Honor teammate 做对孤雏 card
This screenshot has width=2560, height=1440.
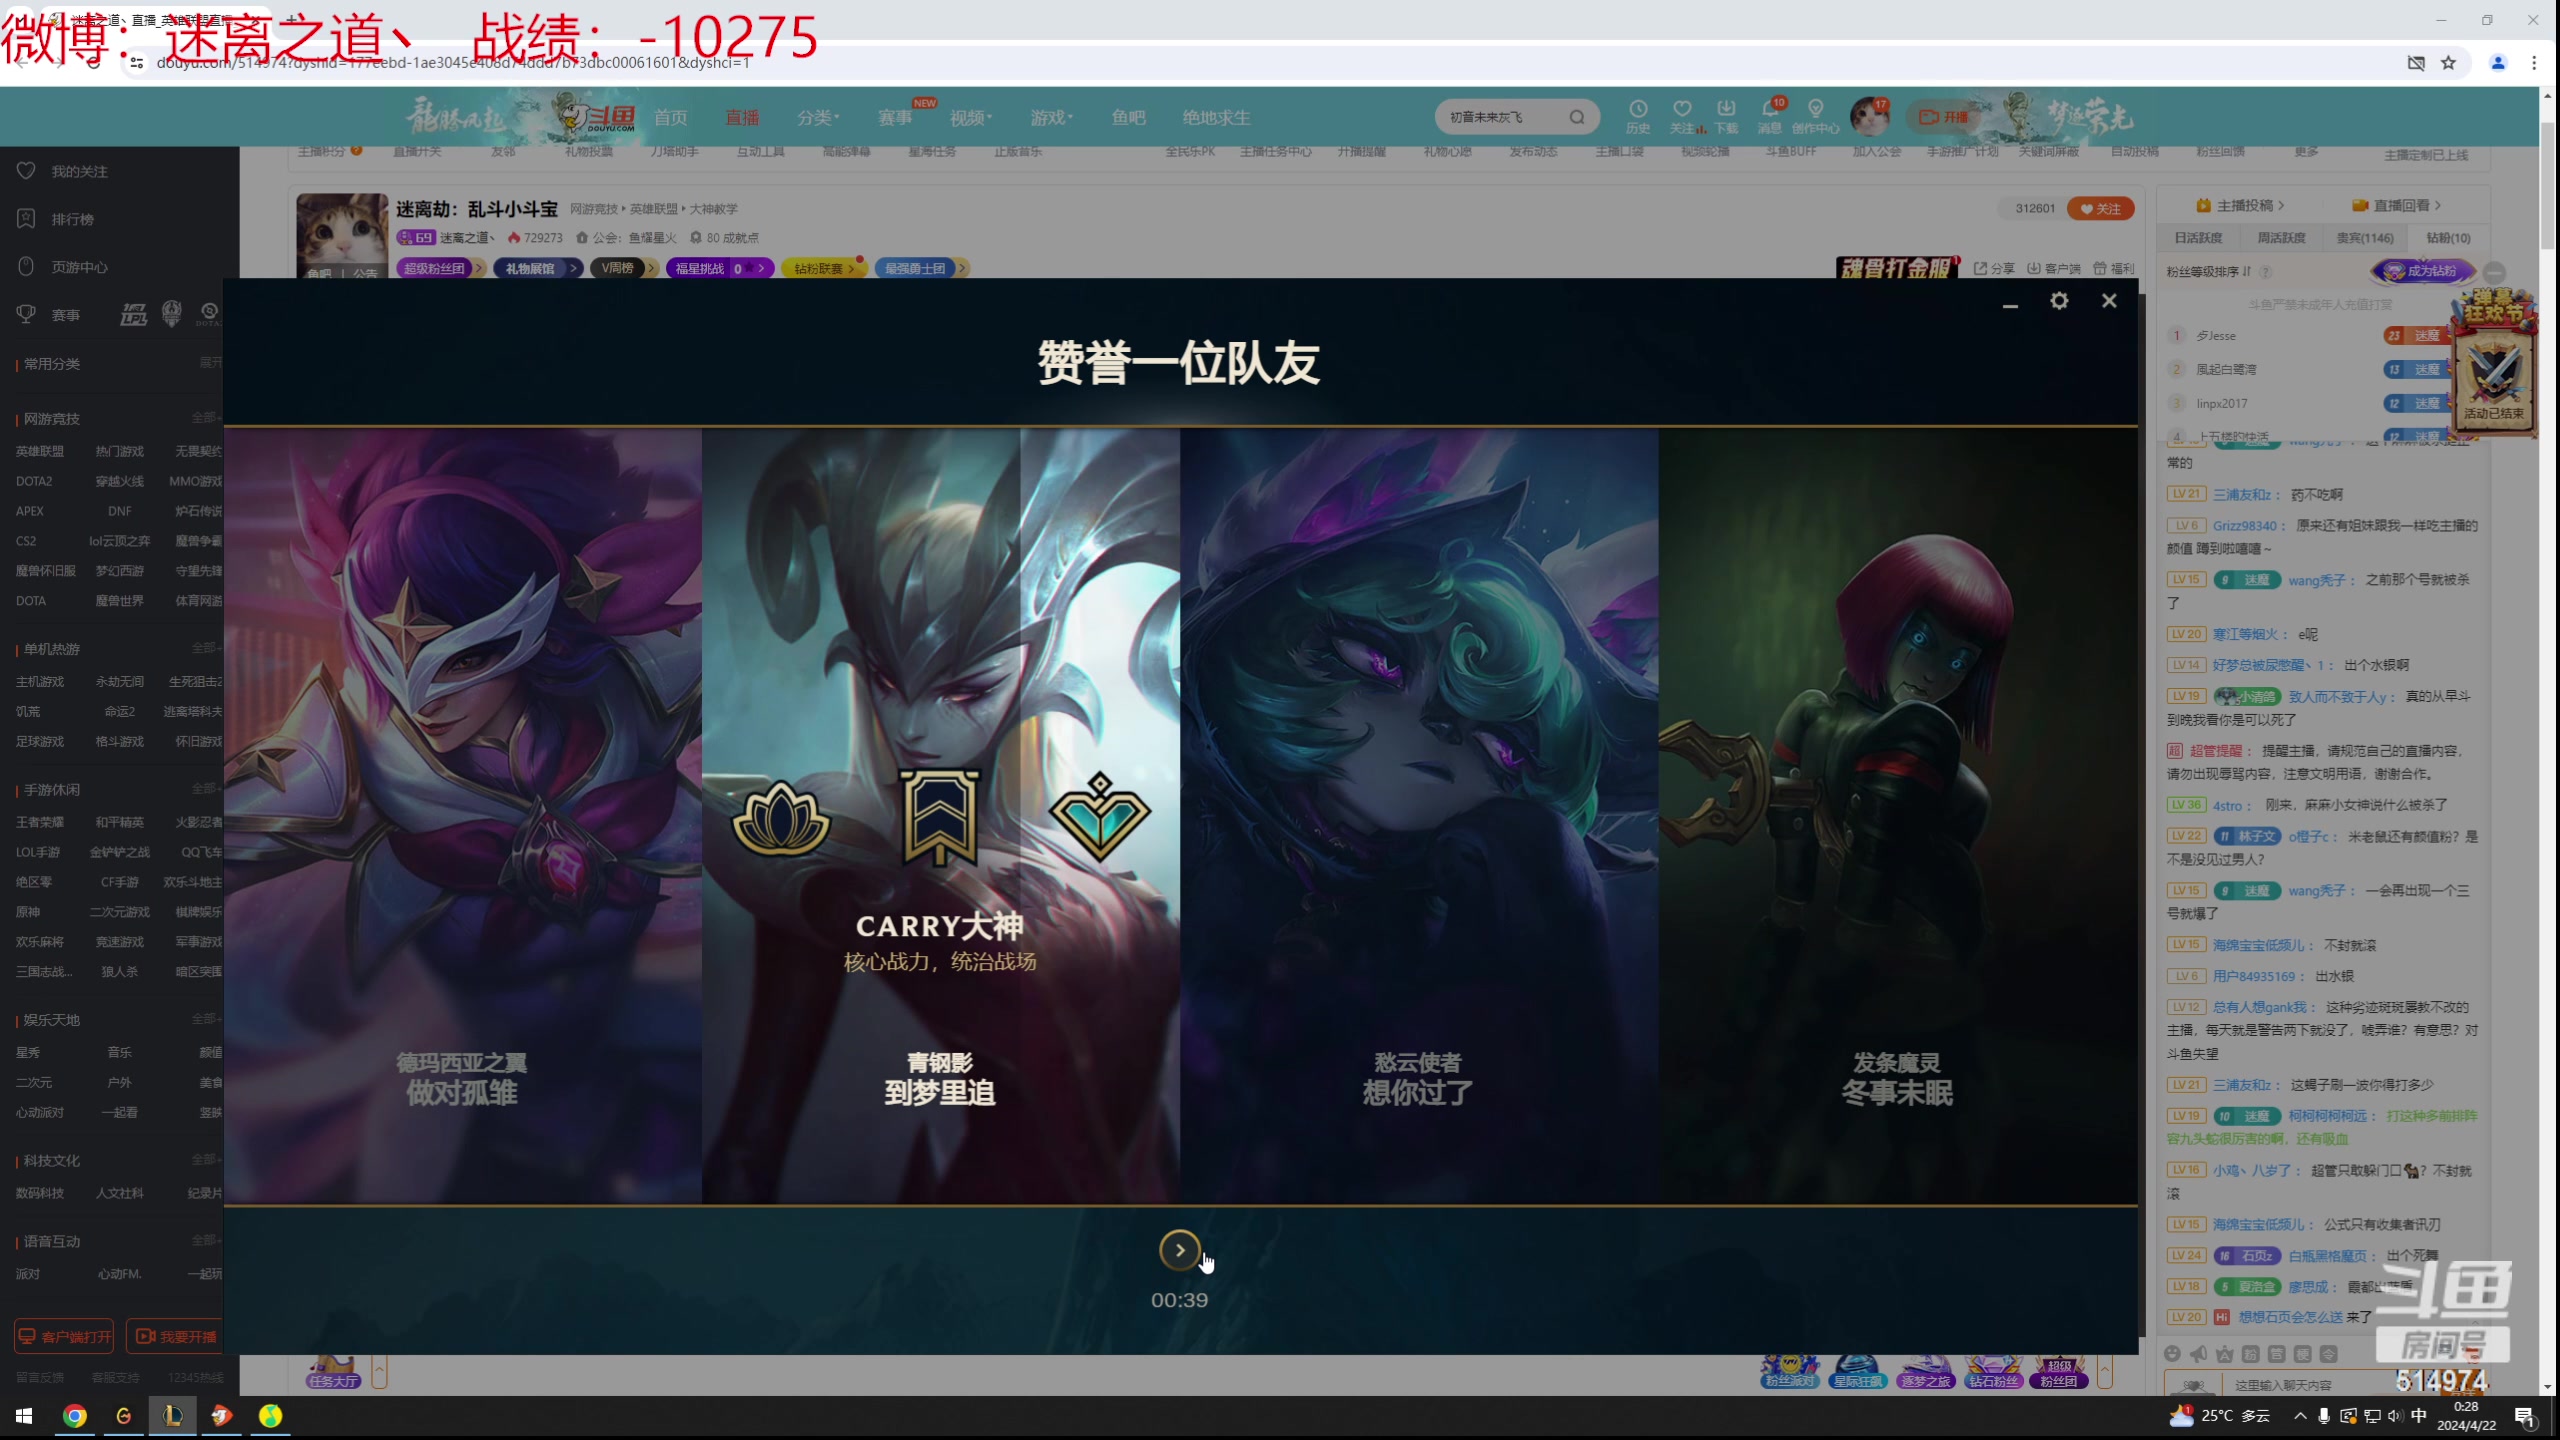pyautogui.click(x=462, y=816)
